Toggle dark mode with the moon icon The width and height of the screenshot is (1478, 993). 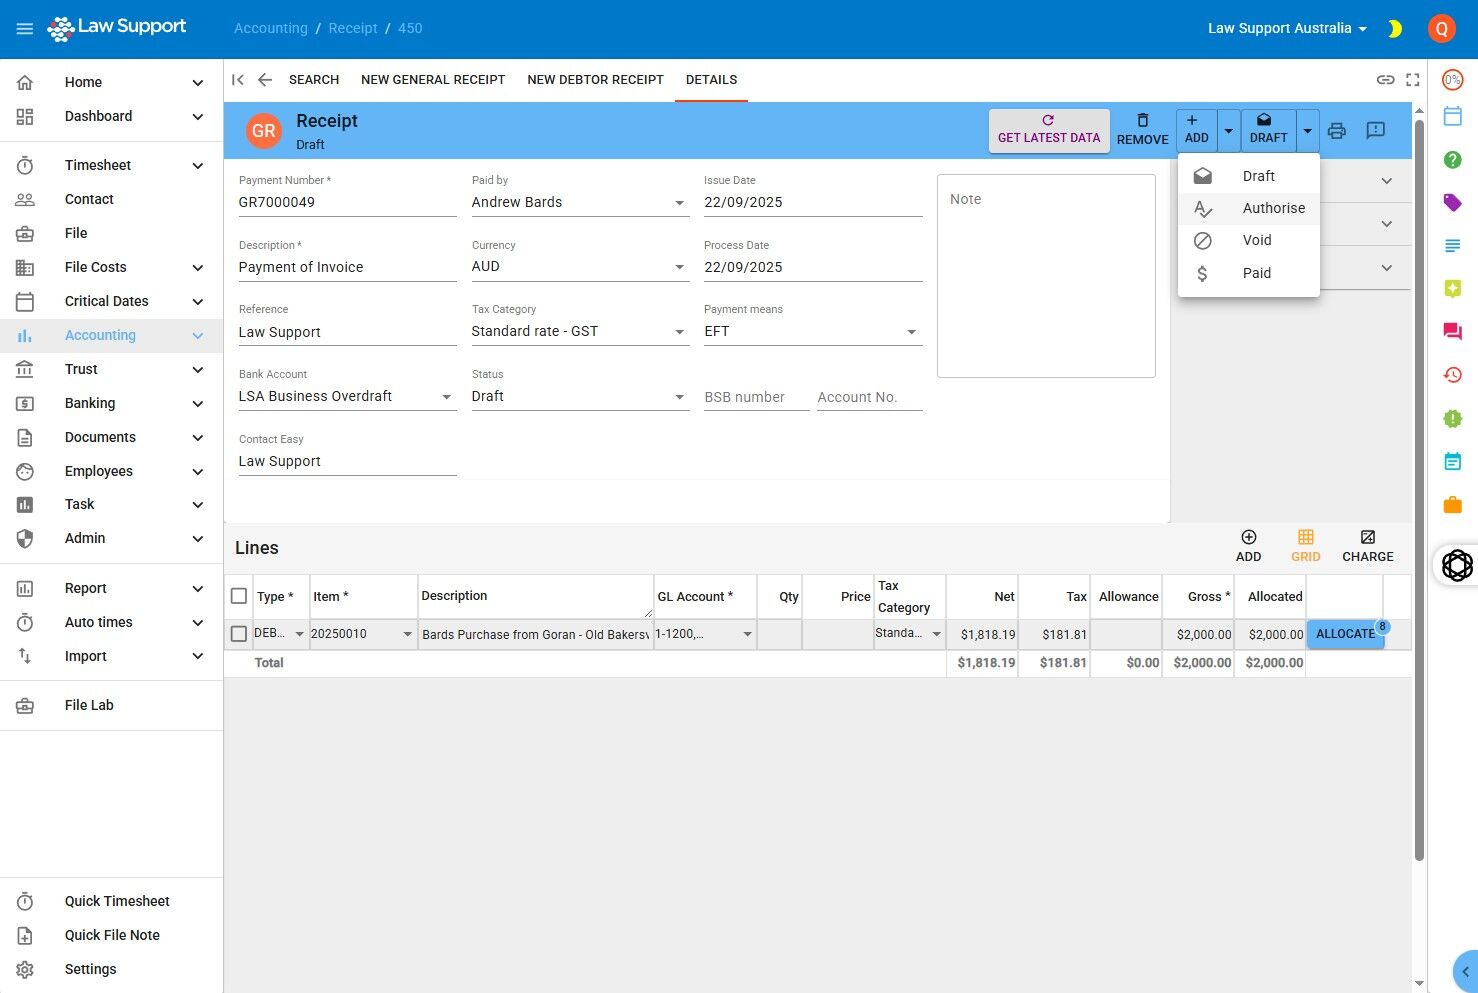click(1395, 29)
